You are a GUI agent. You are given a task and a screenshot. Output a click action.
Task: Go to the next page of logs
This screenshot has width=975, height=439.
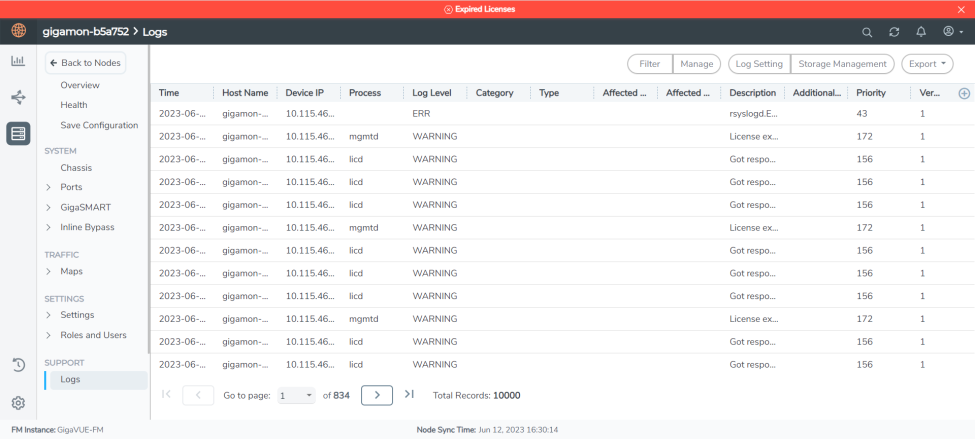click(376, 395)
